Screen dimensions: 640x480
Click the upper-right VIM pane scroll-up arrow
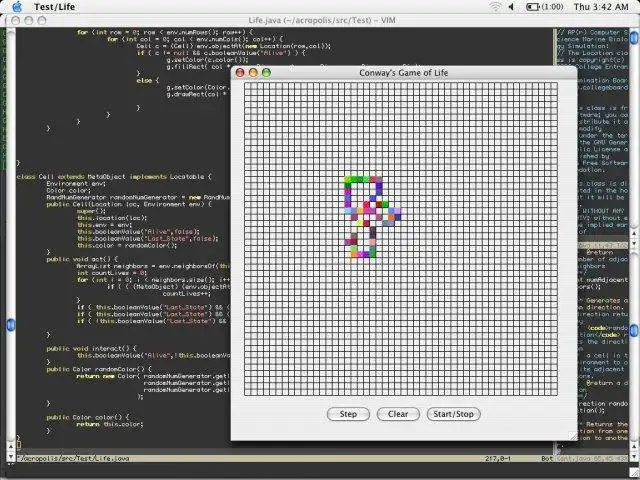tap(634, 234)
